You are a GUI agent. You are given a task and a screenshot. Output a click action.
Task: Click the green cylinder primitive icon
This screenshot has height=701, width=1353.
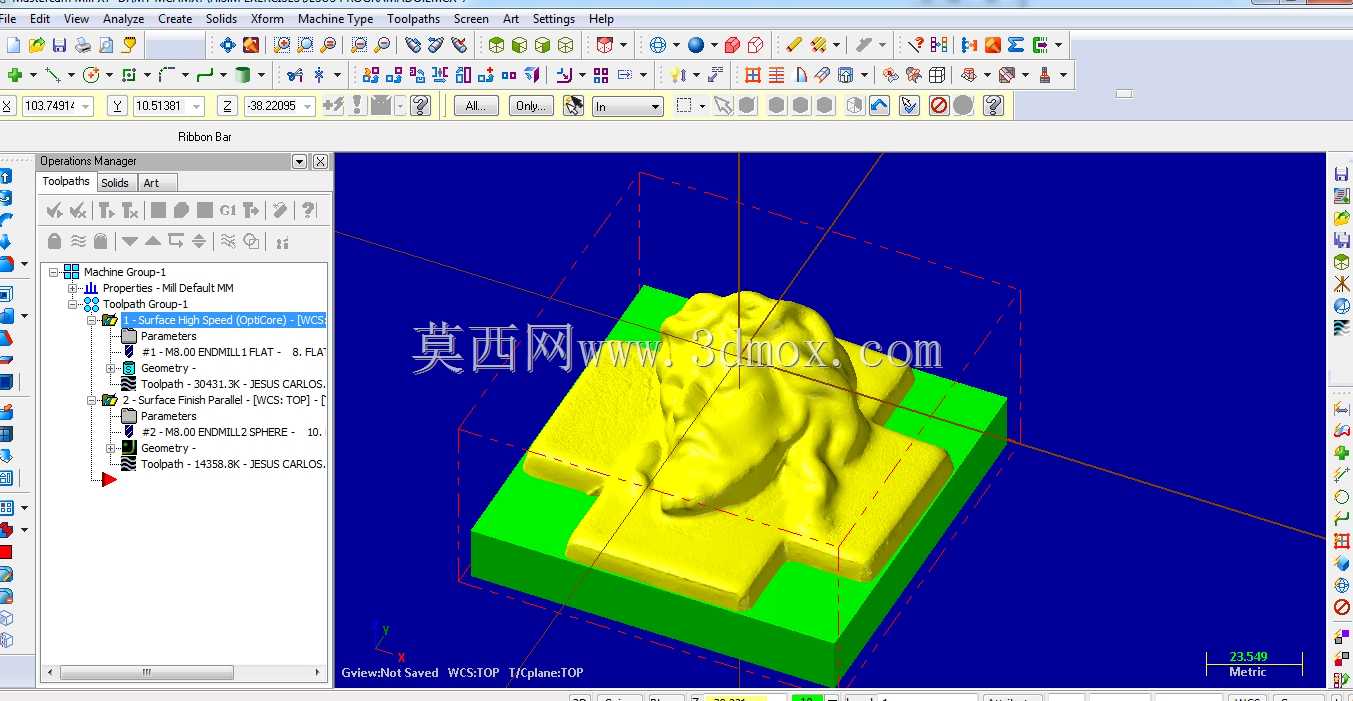242,75
